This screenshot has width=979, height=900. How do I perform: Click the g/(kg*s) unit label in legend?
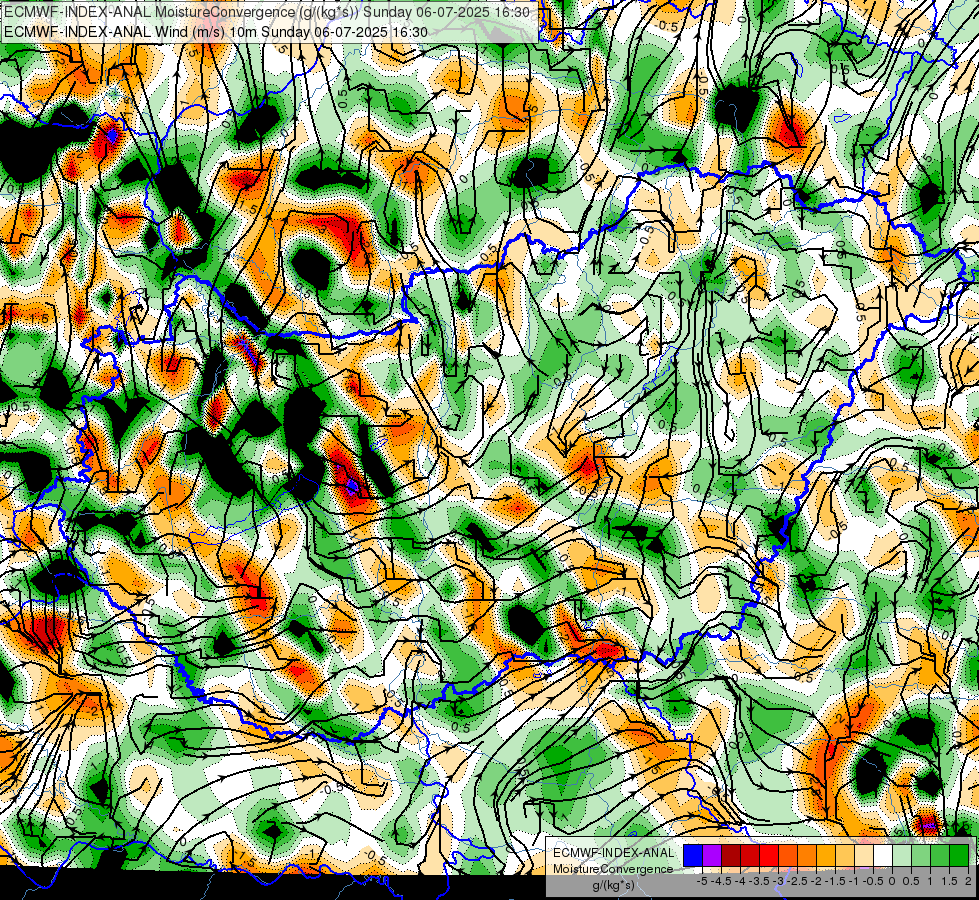[x=614, y=886]
